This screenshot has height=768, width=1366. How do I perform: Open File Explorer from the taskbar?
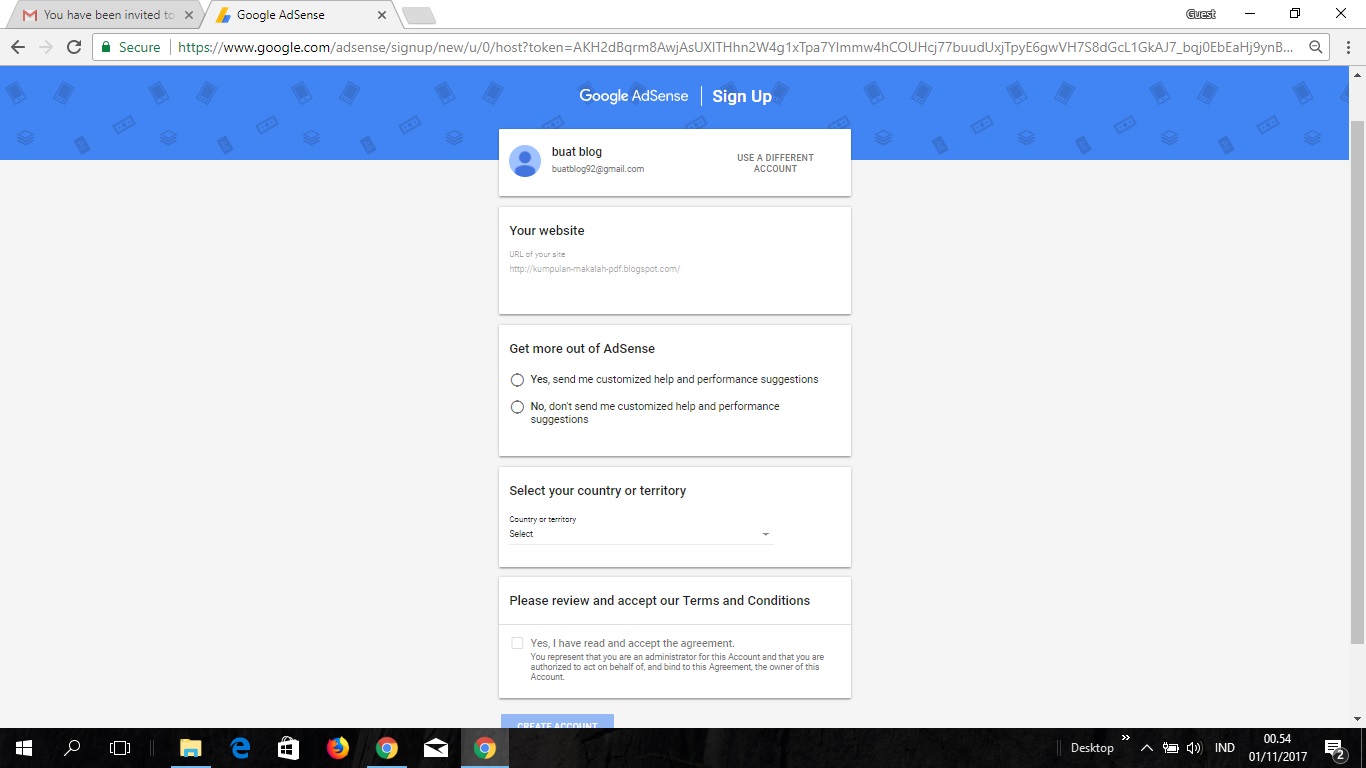click(190, 748)
